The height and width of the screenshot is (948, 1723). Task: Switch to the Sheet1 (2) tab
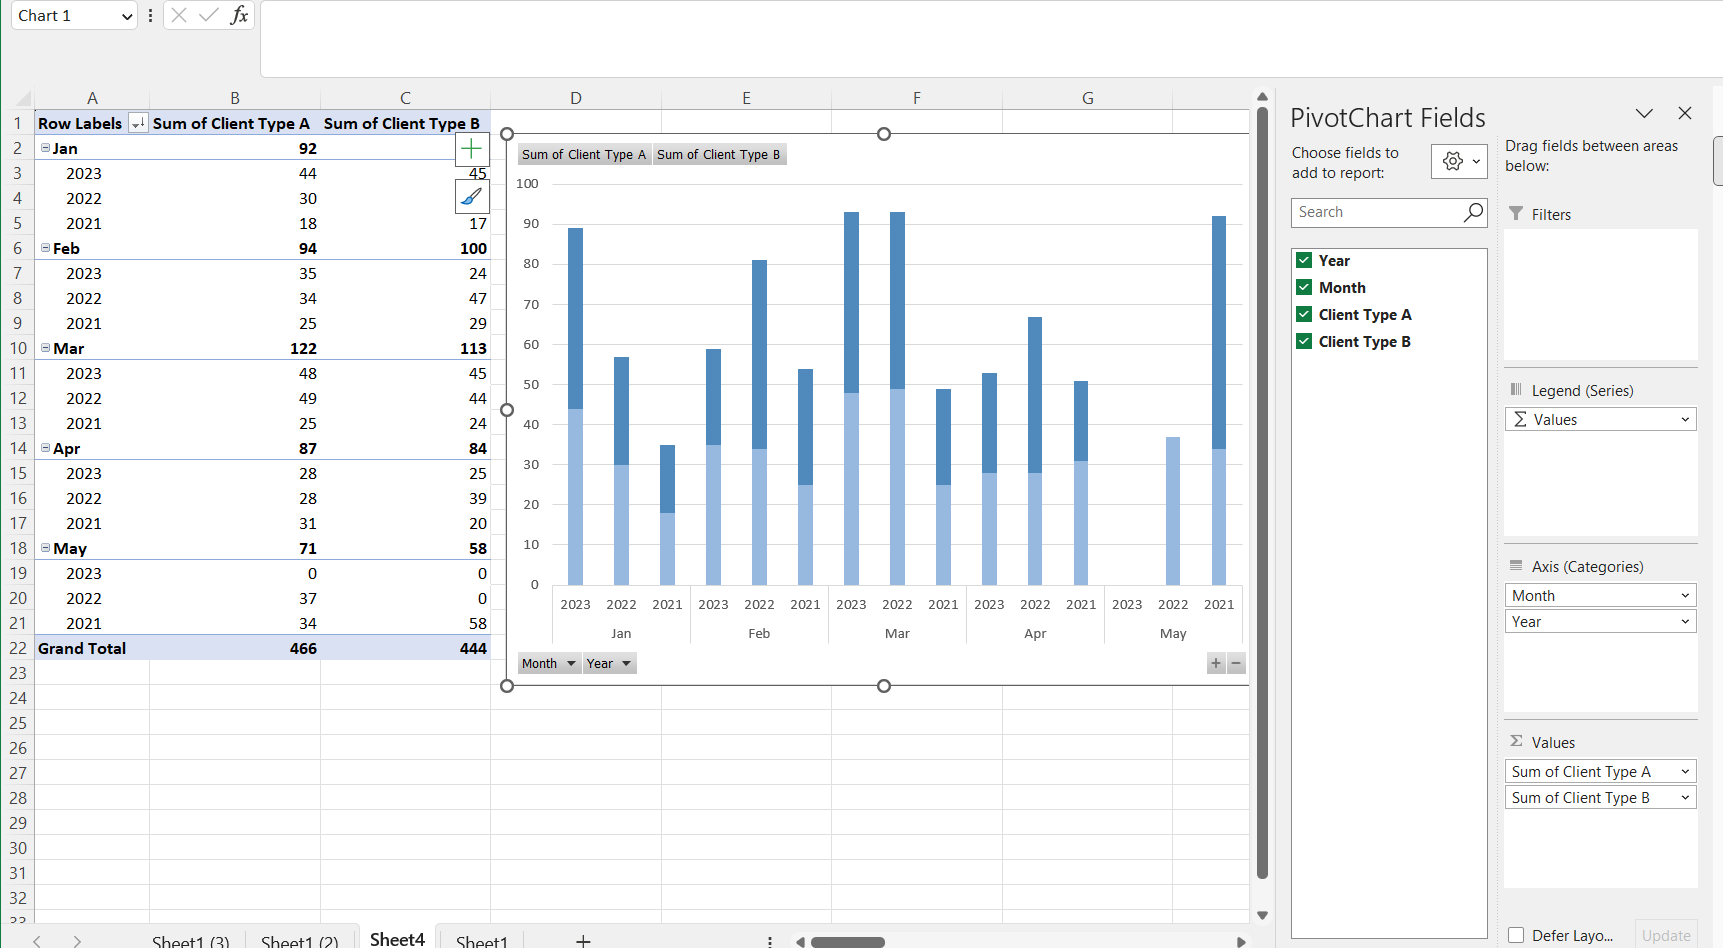pos(299,941)
